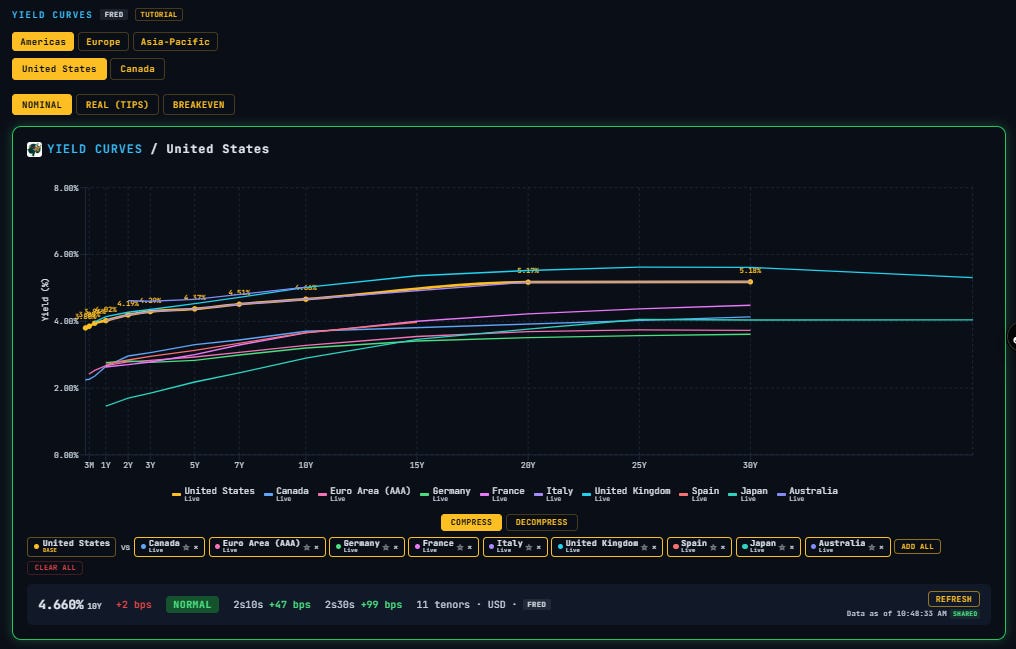1016x649 pixels.
Task: Remove United Kingdom from comparison
Action: [654, 547]
